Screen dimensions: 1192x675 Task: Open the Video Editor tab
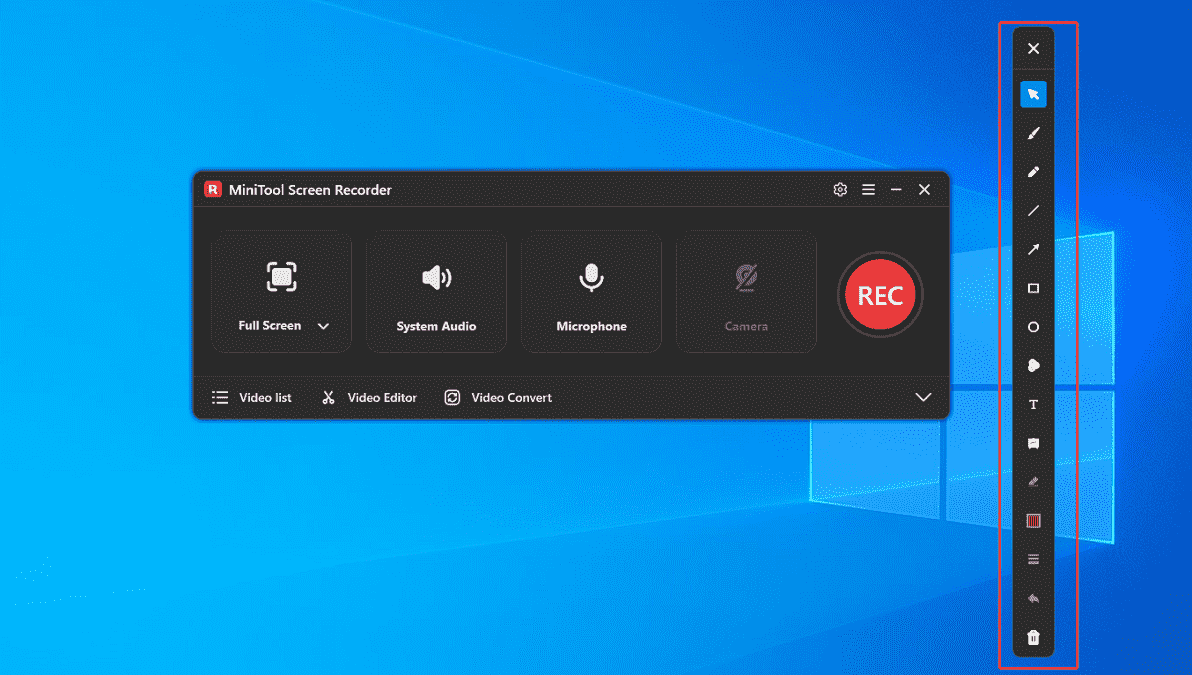click(x=369, y=397)
